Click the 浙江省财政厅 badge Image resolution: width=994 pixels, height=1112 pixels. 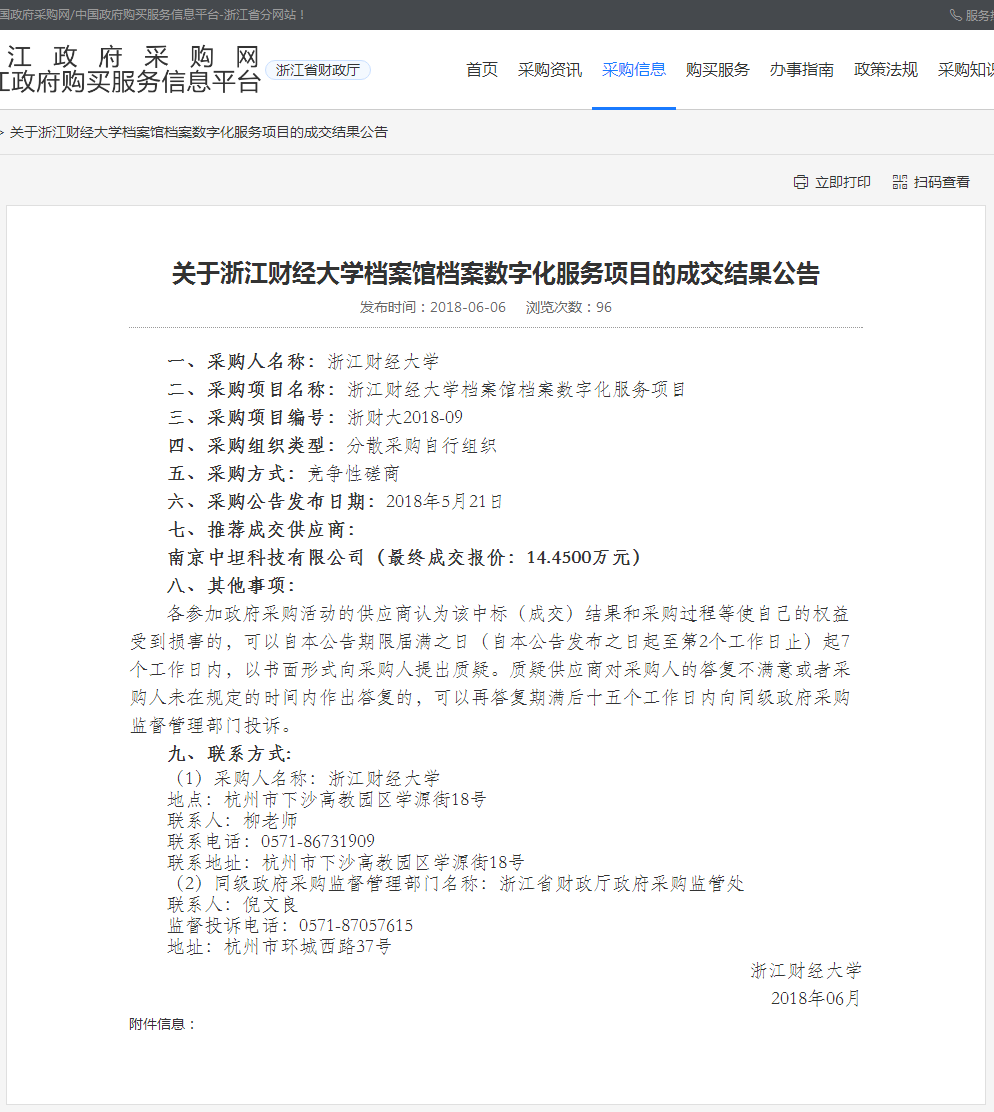[317, 70]
